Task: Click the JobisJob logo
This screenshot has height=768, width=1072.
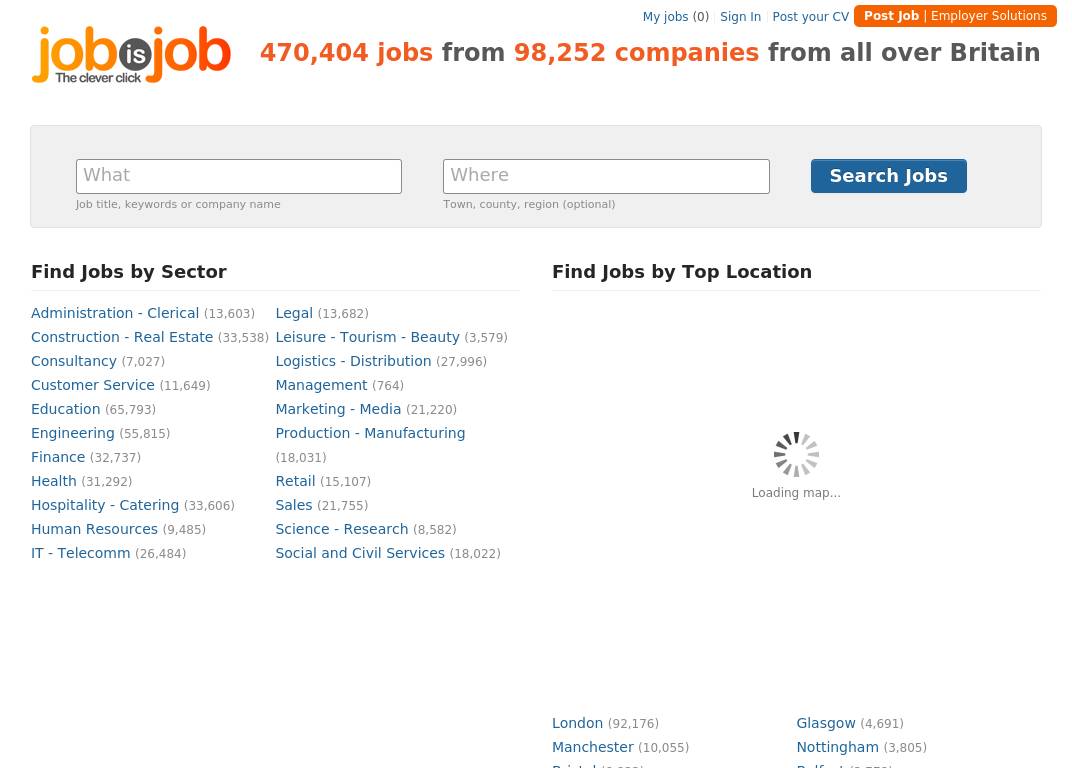Action: tap(131, 55)
